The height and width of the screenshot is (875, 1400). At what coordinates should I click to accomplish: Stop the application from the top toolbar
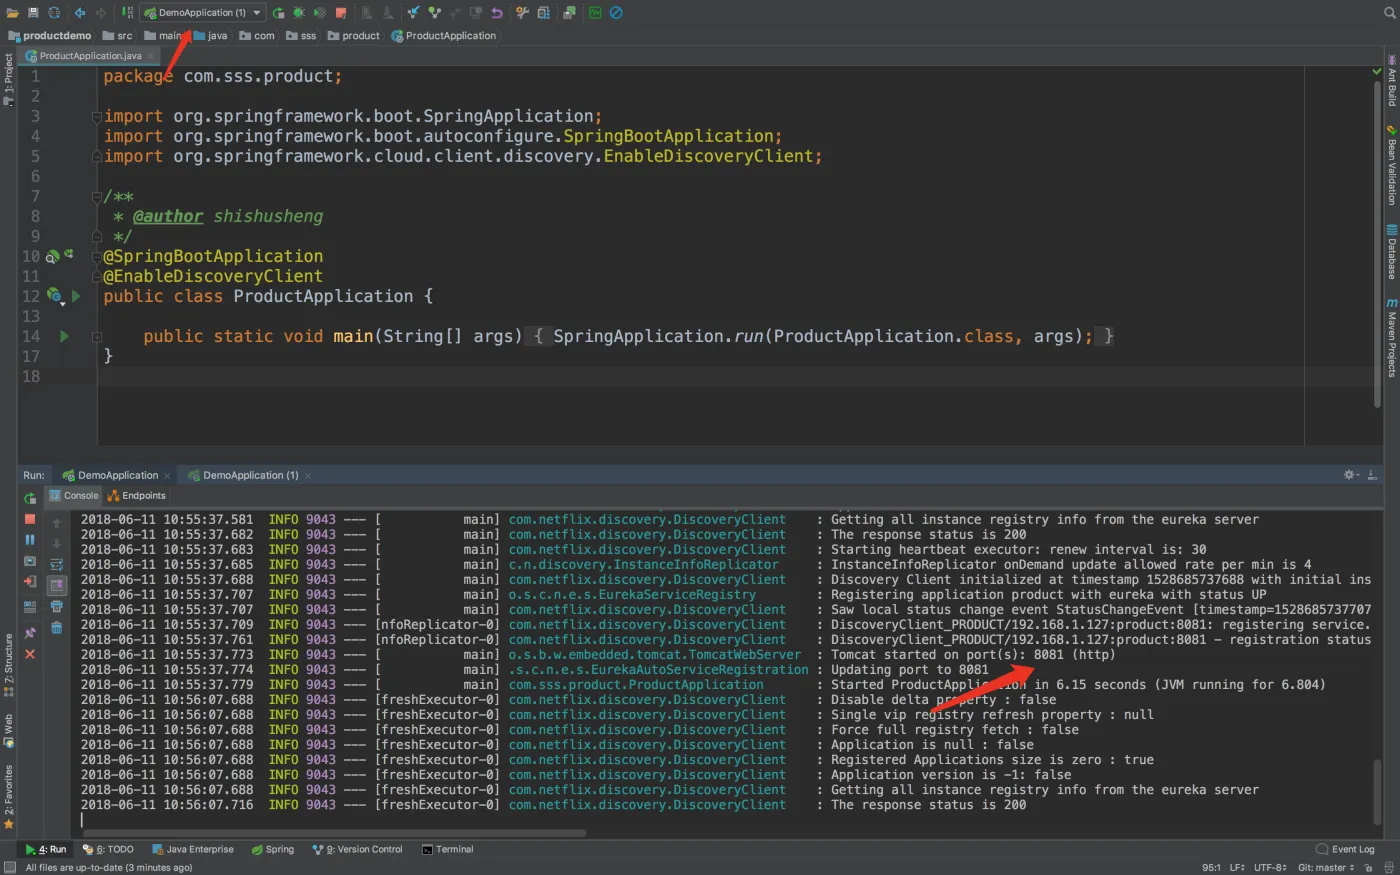coord(341,13)
